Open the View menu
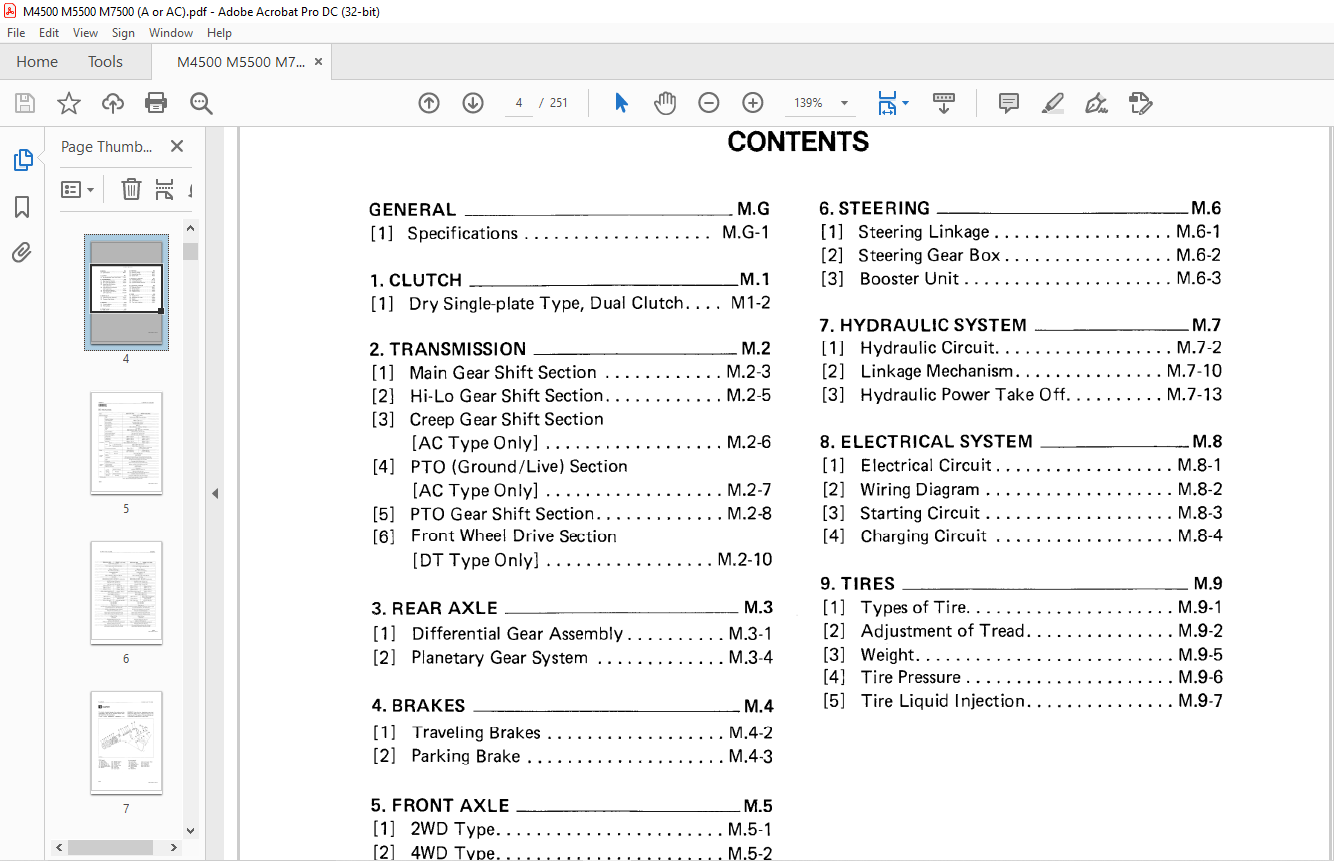The width and height of the screenshot is (1334, 861). [x=85, y=33]
